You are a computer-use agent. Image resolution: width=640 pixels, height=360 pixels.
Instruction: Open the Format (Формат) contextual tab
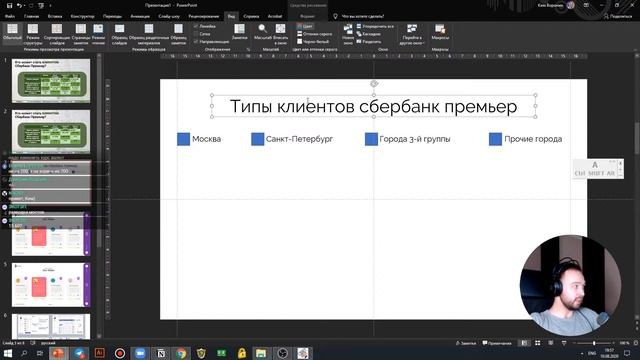[x=307, y=16]
